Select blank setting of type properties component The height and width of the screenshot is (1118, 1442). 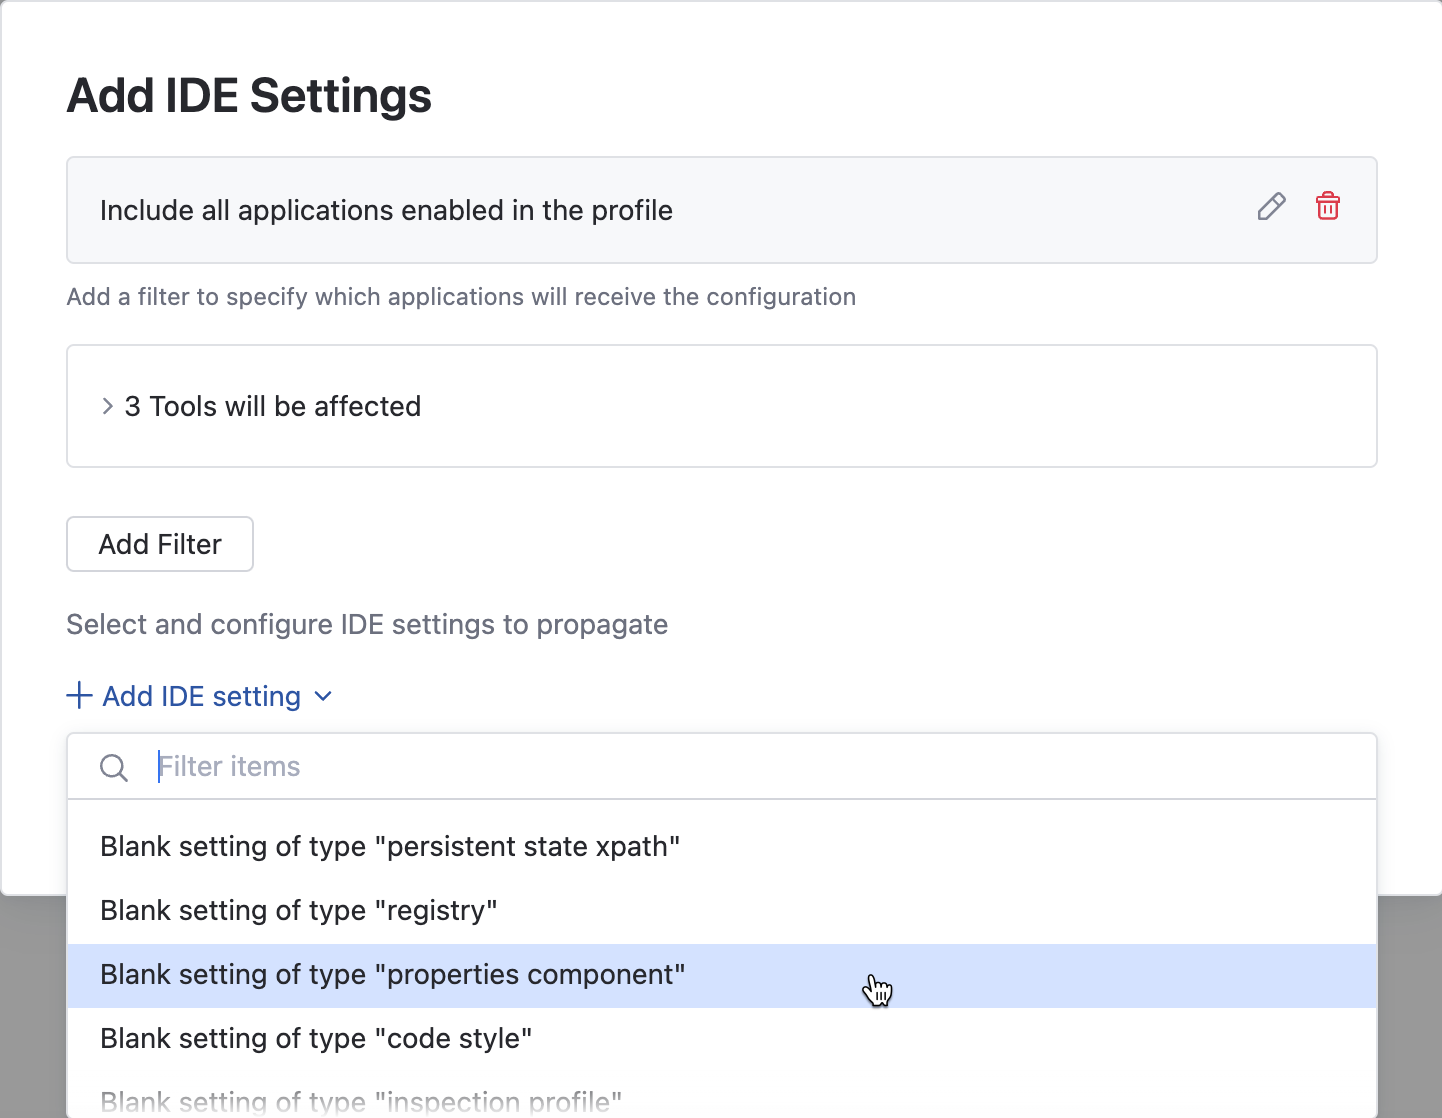click(391, 975)
